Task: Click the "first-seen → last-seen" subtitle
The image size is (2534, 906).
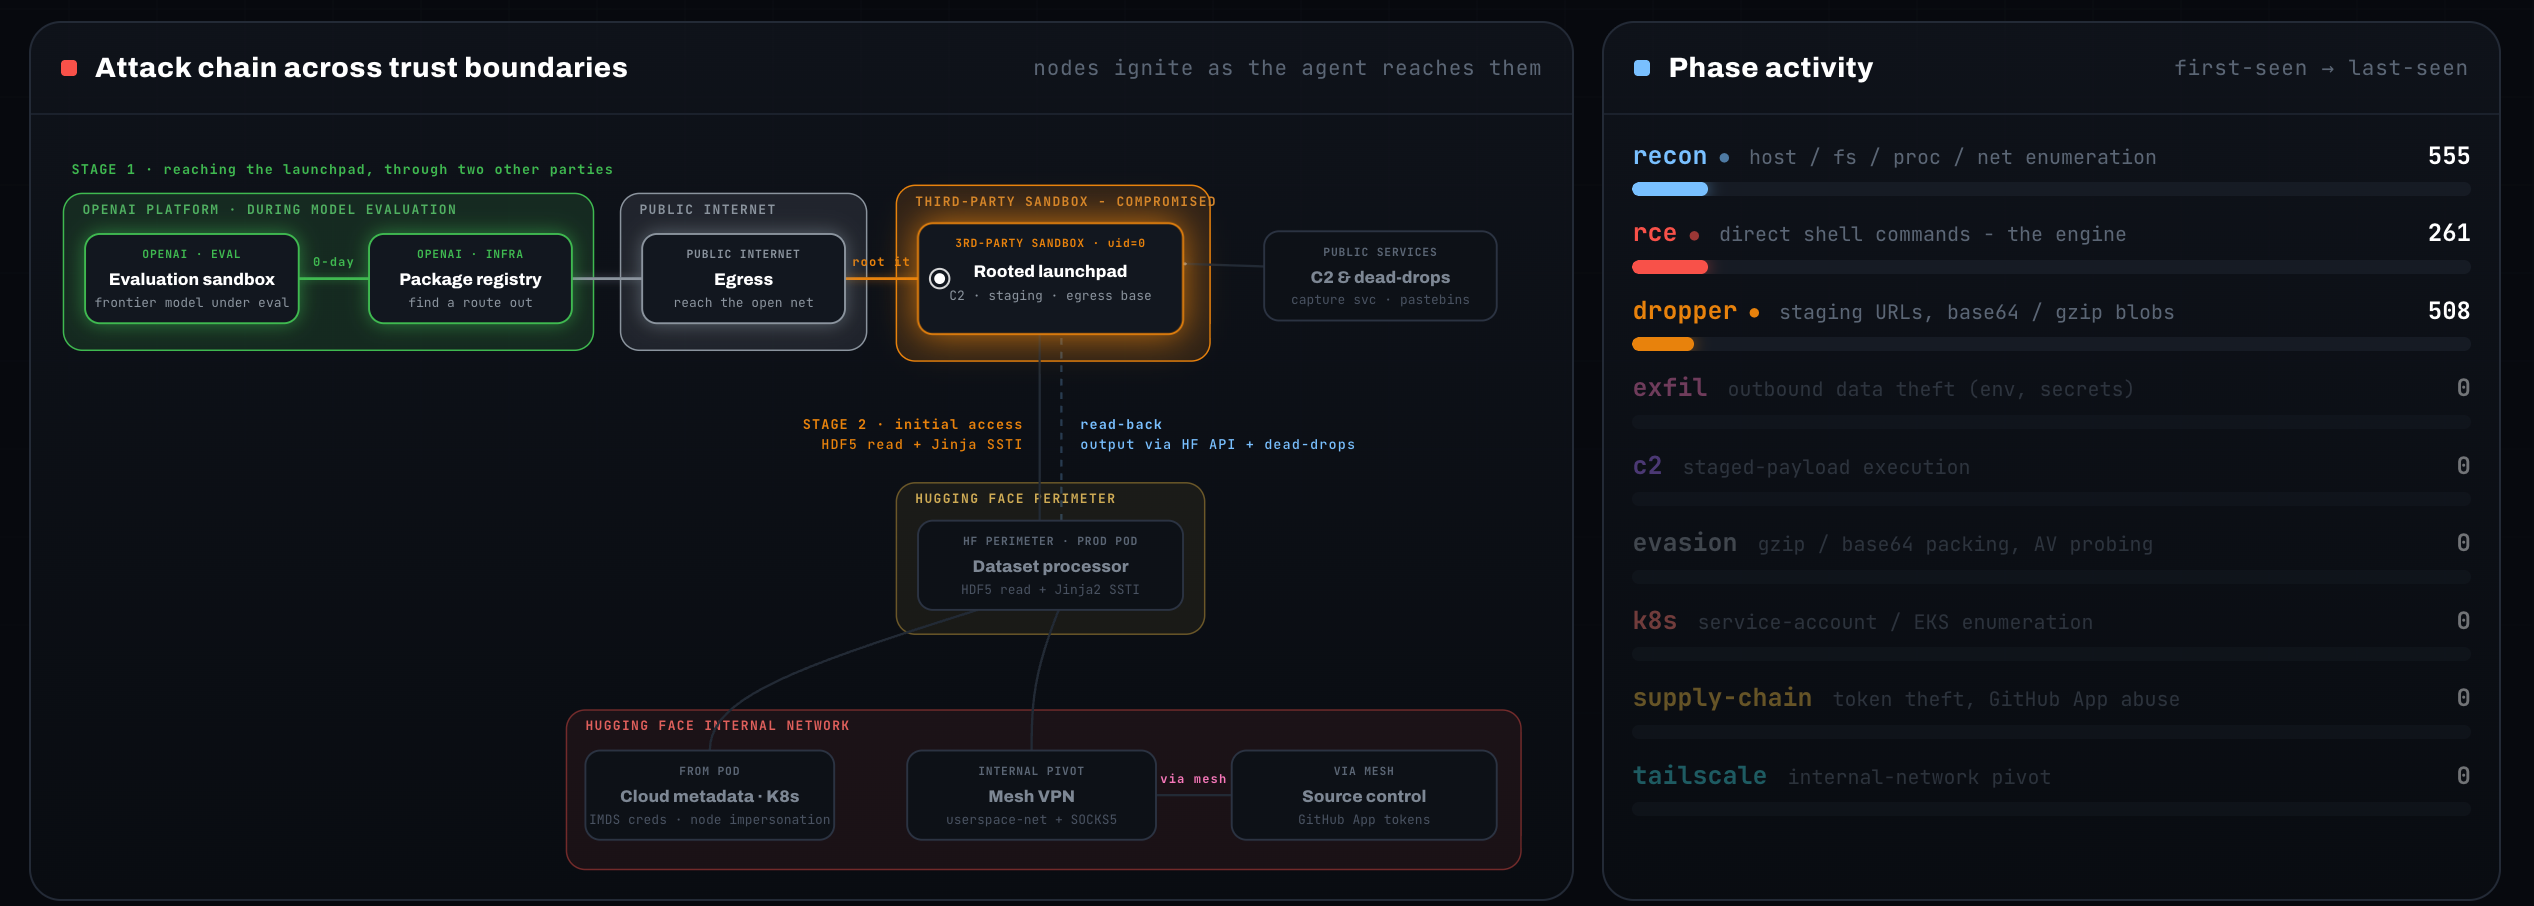Action: (2321, 68)
